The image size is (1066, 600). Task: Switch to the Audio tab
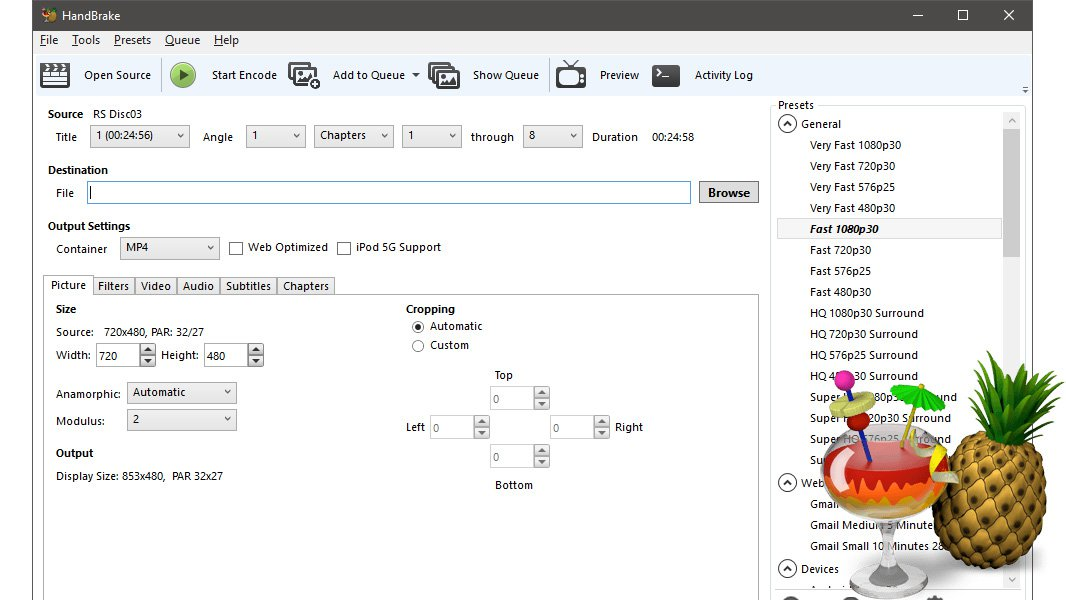(199, 286)
